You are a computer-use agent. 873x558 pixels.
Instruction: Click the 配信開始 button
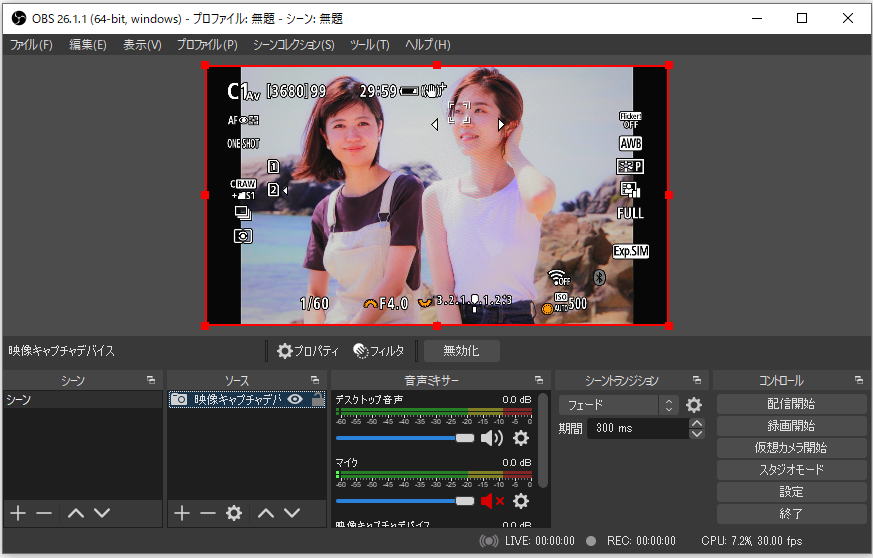[791, 404]
